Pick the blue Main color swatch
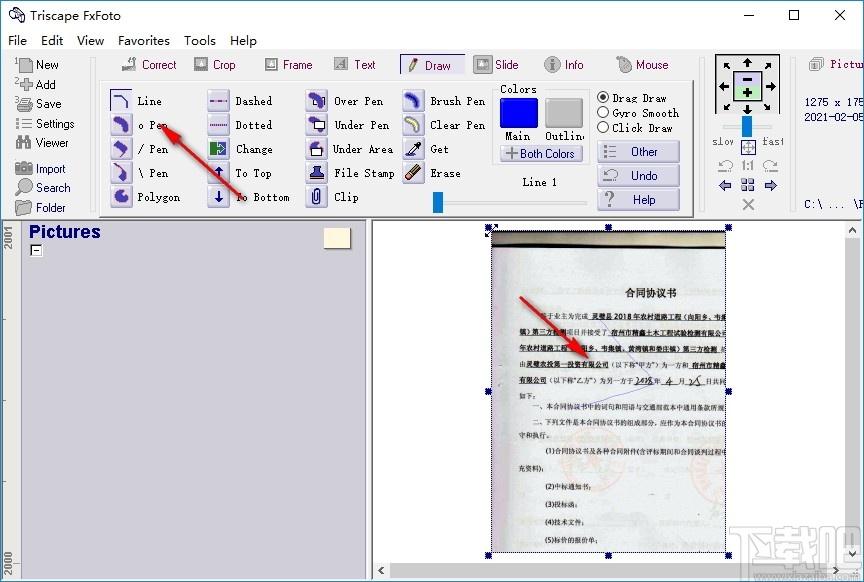This screenshot has height=582, width=864. pyautogui.click(x=519, y=113)
